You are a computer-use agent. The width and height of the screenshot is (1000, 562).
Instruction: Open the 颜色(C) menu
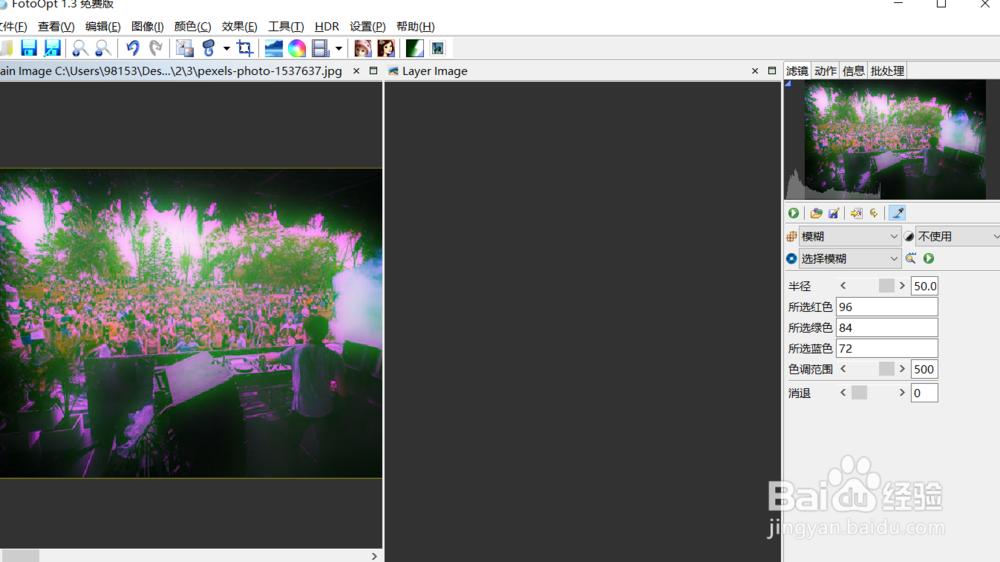(x=193, y=26)
